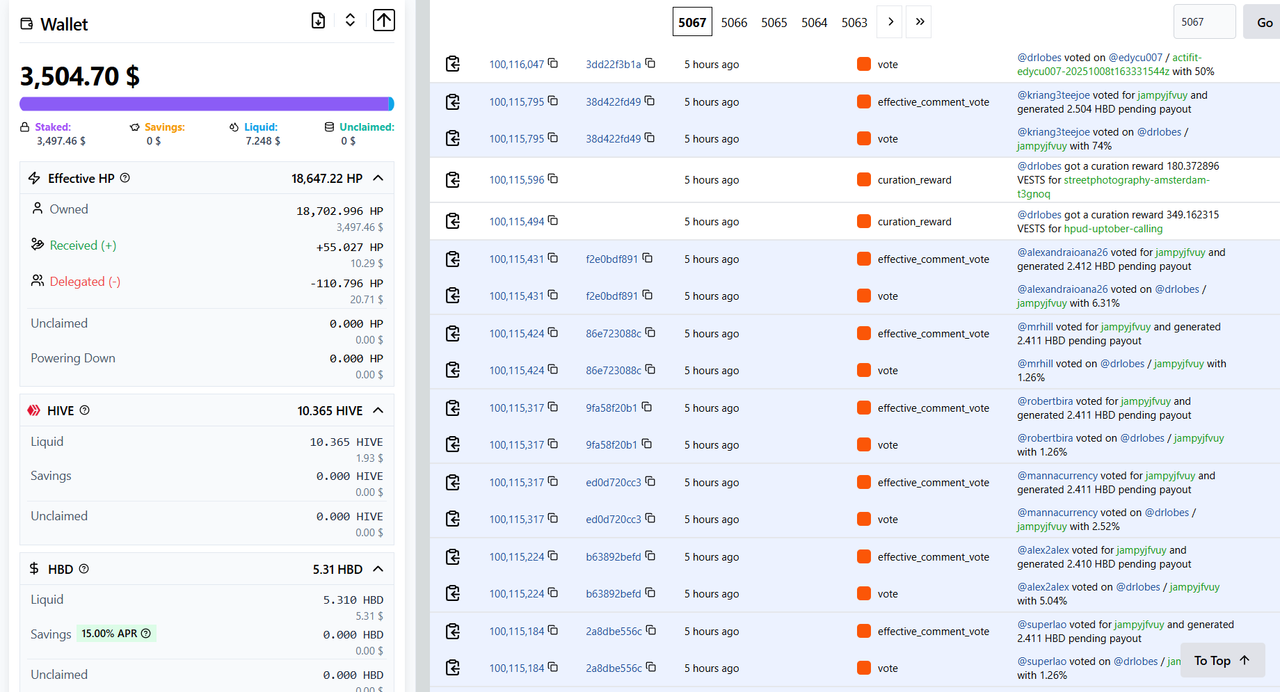Toggle expand-collapse all wallet sections arrows
This screenshot has width=1280, height=692.
pos(350,21)
